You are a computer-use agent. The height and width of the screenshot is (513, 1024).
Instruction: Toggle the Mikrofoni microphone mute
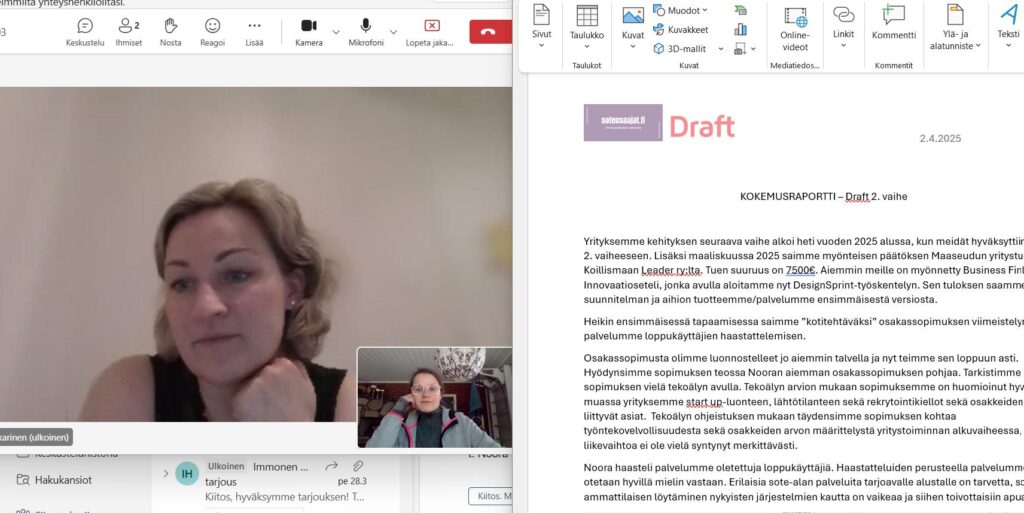click(366, 32)
